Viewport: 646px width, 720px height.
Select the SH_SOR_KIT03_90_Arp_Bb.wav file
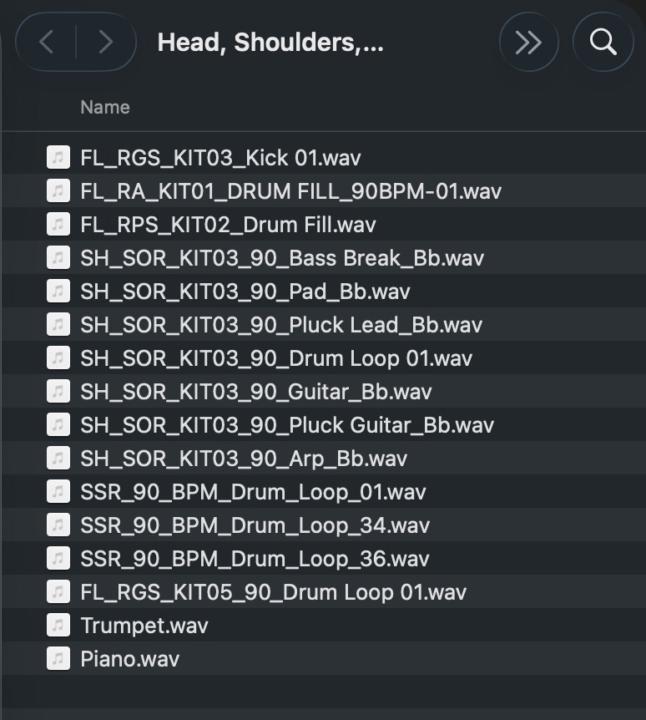(243, 459)
